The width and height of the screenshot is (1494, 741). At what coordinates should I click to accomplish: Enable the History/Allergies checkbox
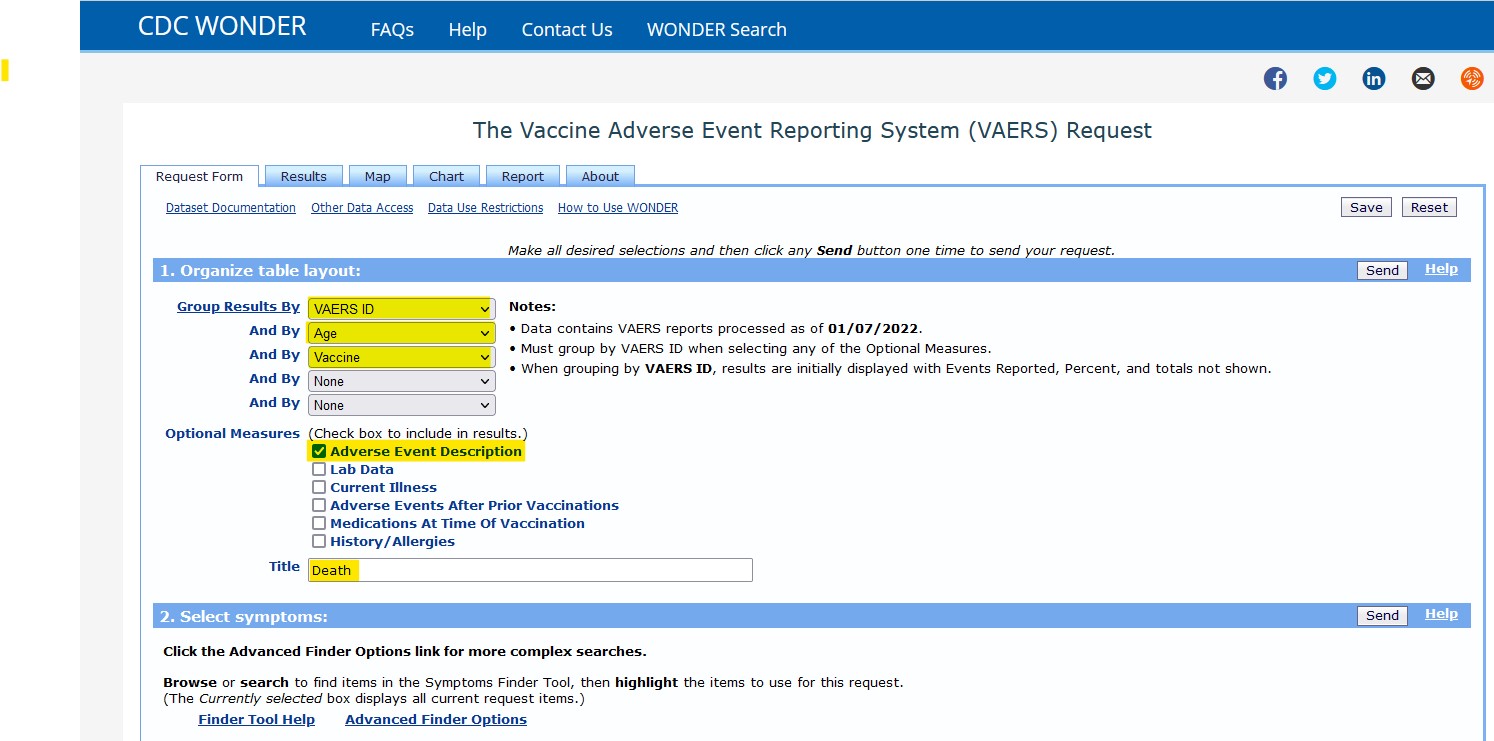click(319, 541)
